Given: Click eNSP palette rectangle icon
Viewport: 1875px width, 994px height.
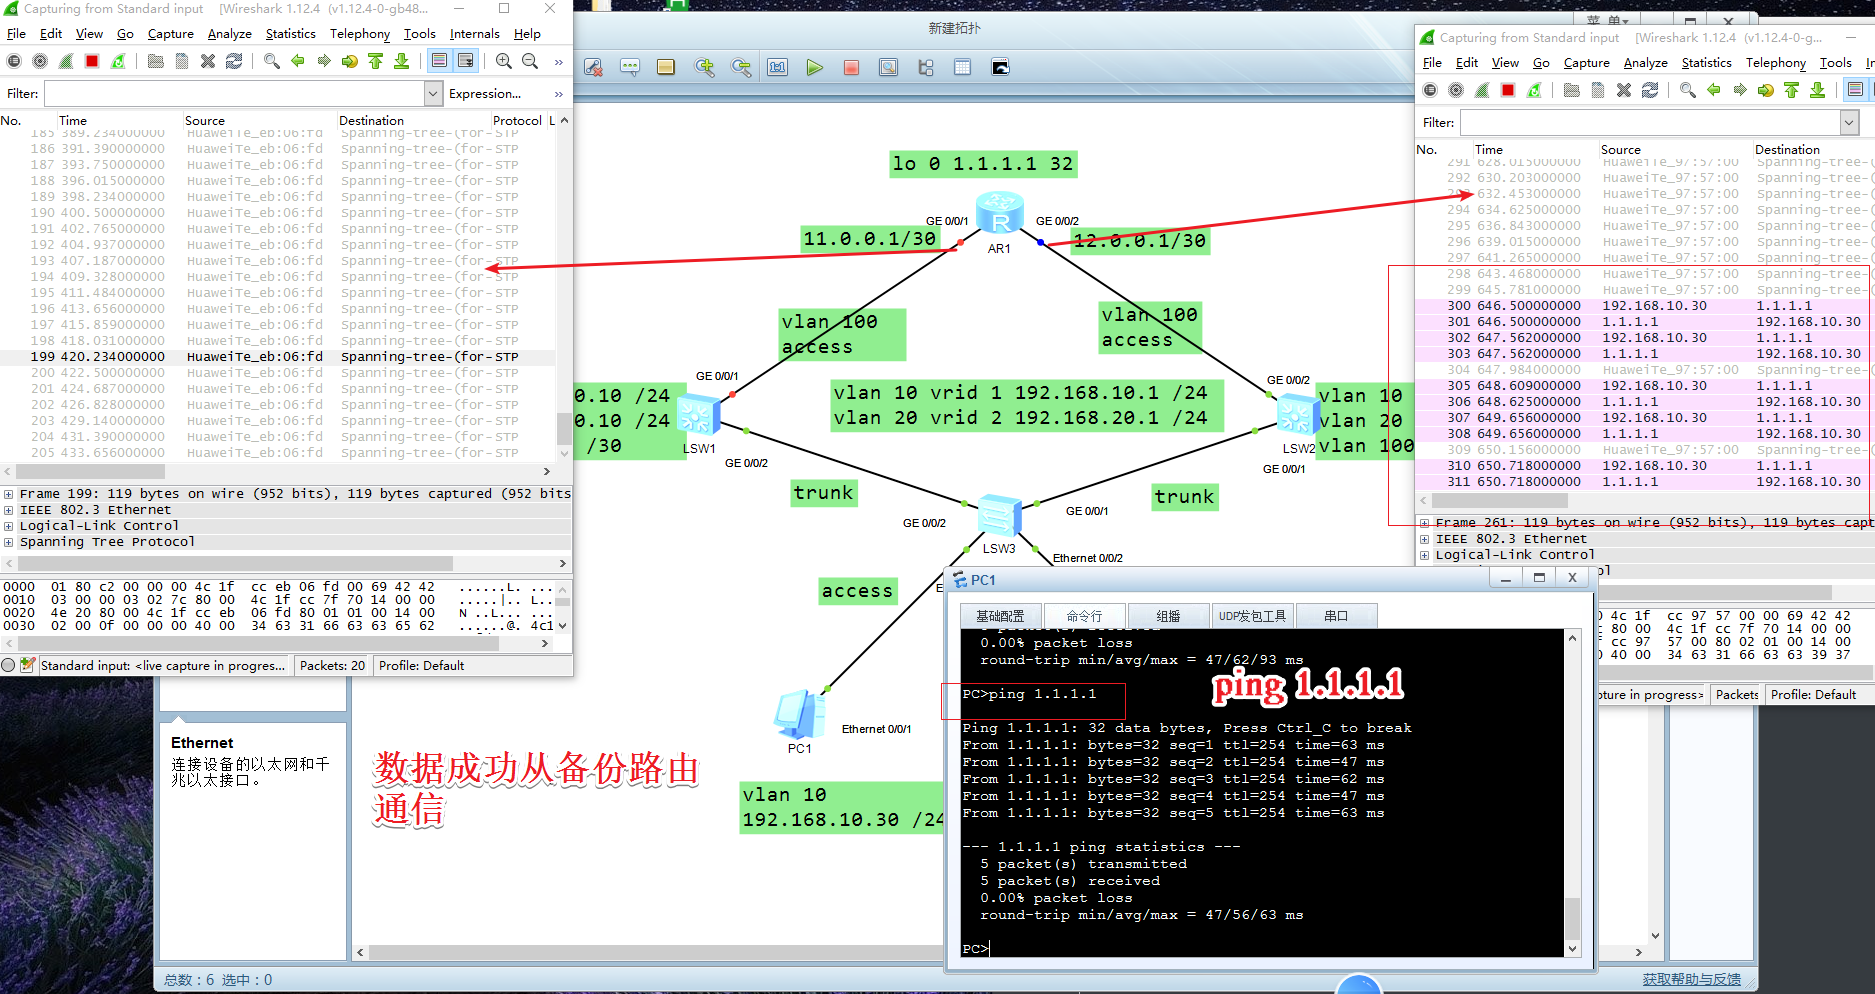Looking at the screenshot, I should [666, 67].
